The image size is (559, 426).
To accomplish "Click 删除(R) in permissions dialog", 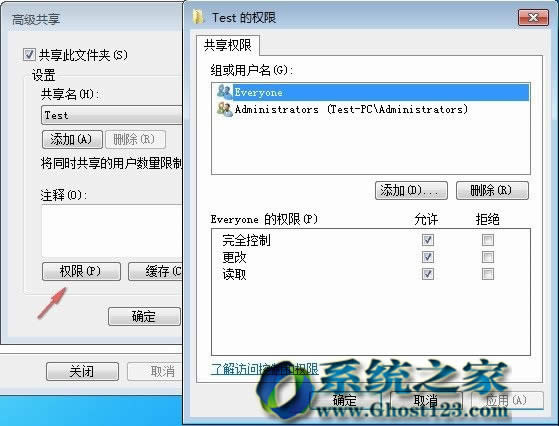I will tap(492, 190).
